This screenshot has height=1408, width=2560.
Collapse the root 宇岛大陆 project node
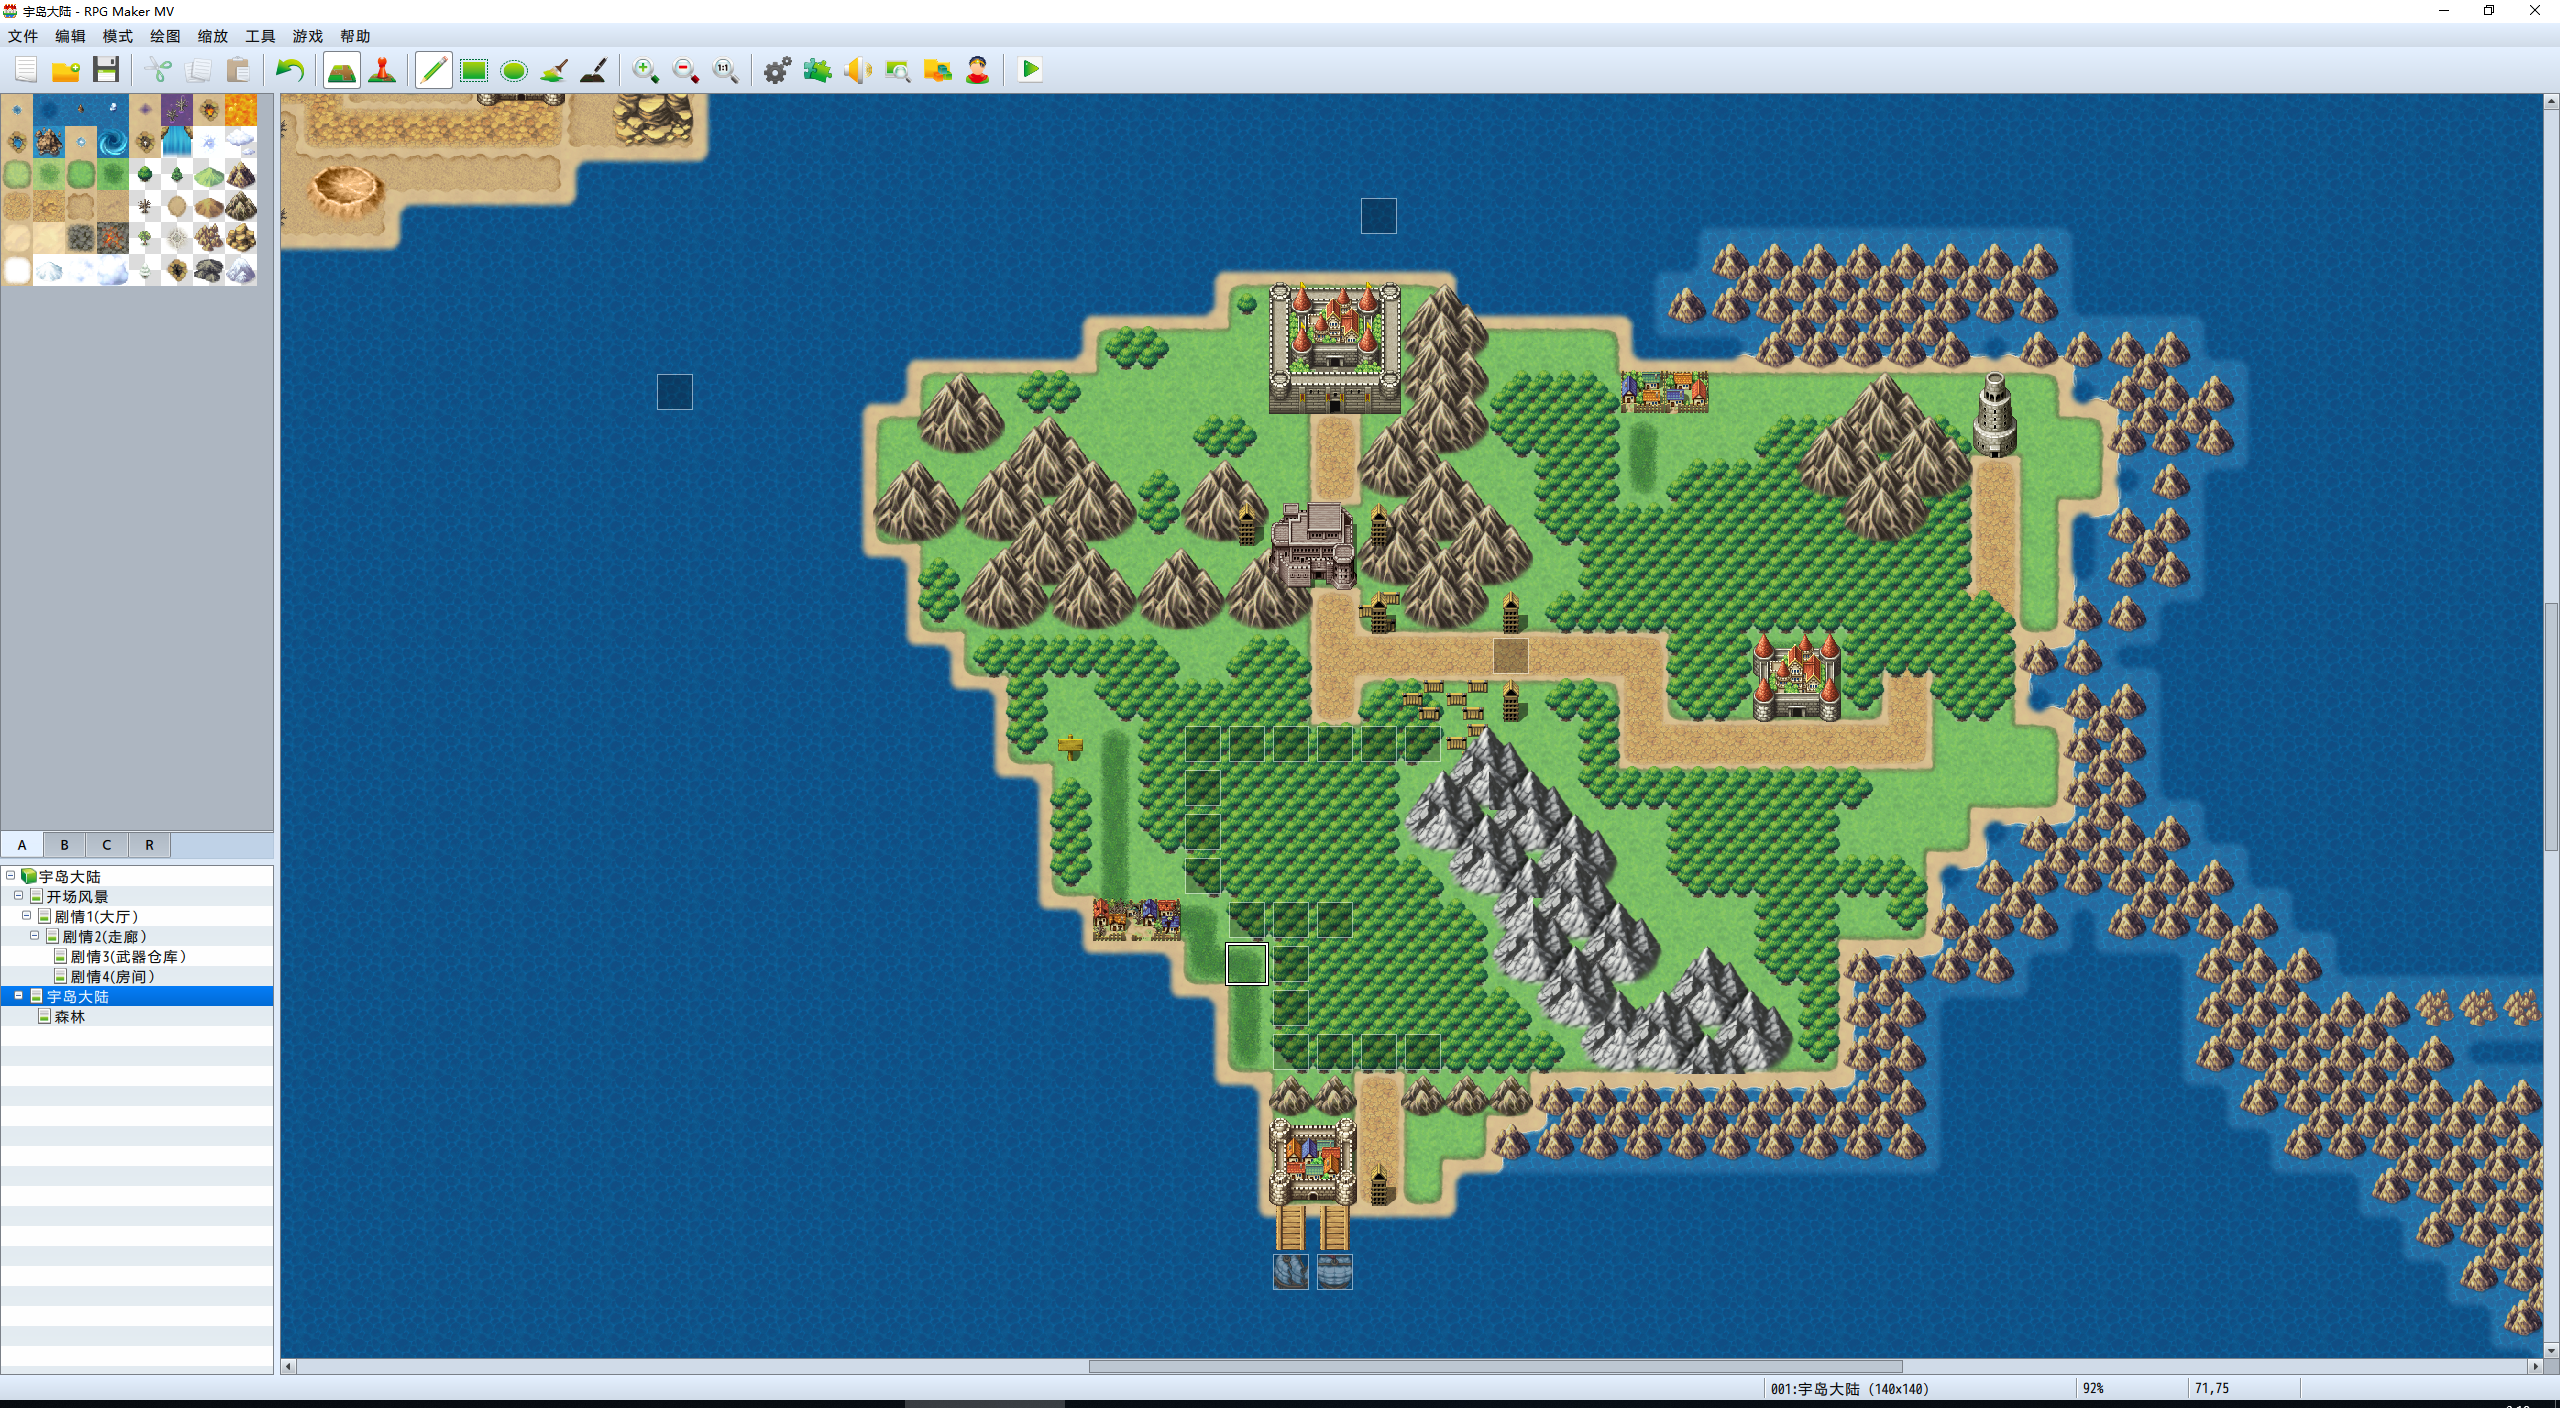(11, 876)
